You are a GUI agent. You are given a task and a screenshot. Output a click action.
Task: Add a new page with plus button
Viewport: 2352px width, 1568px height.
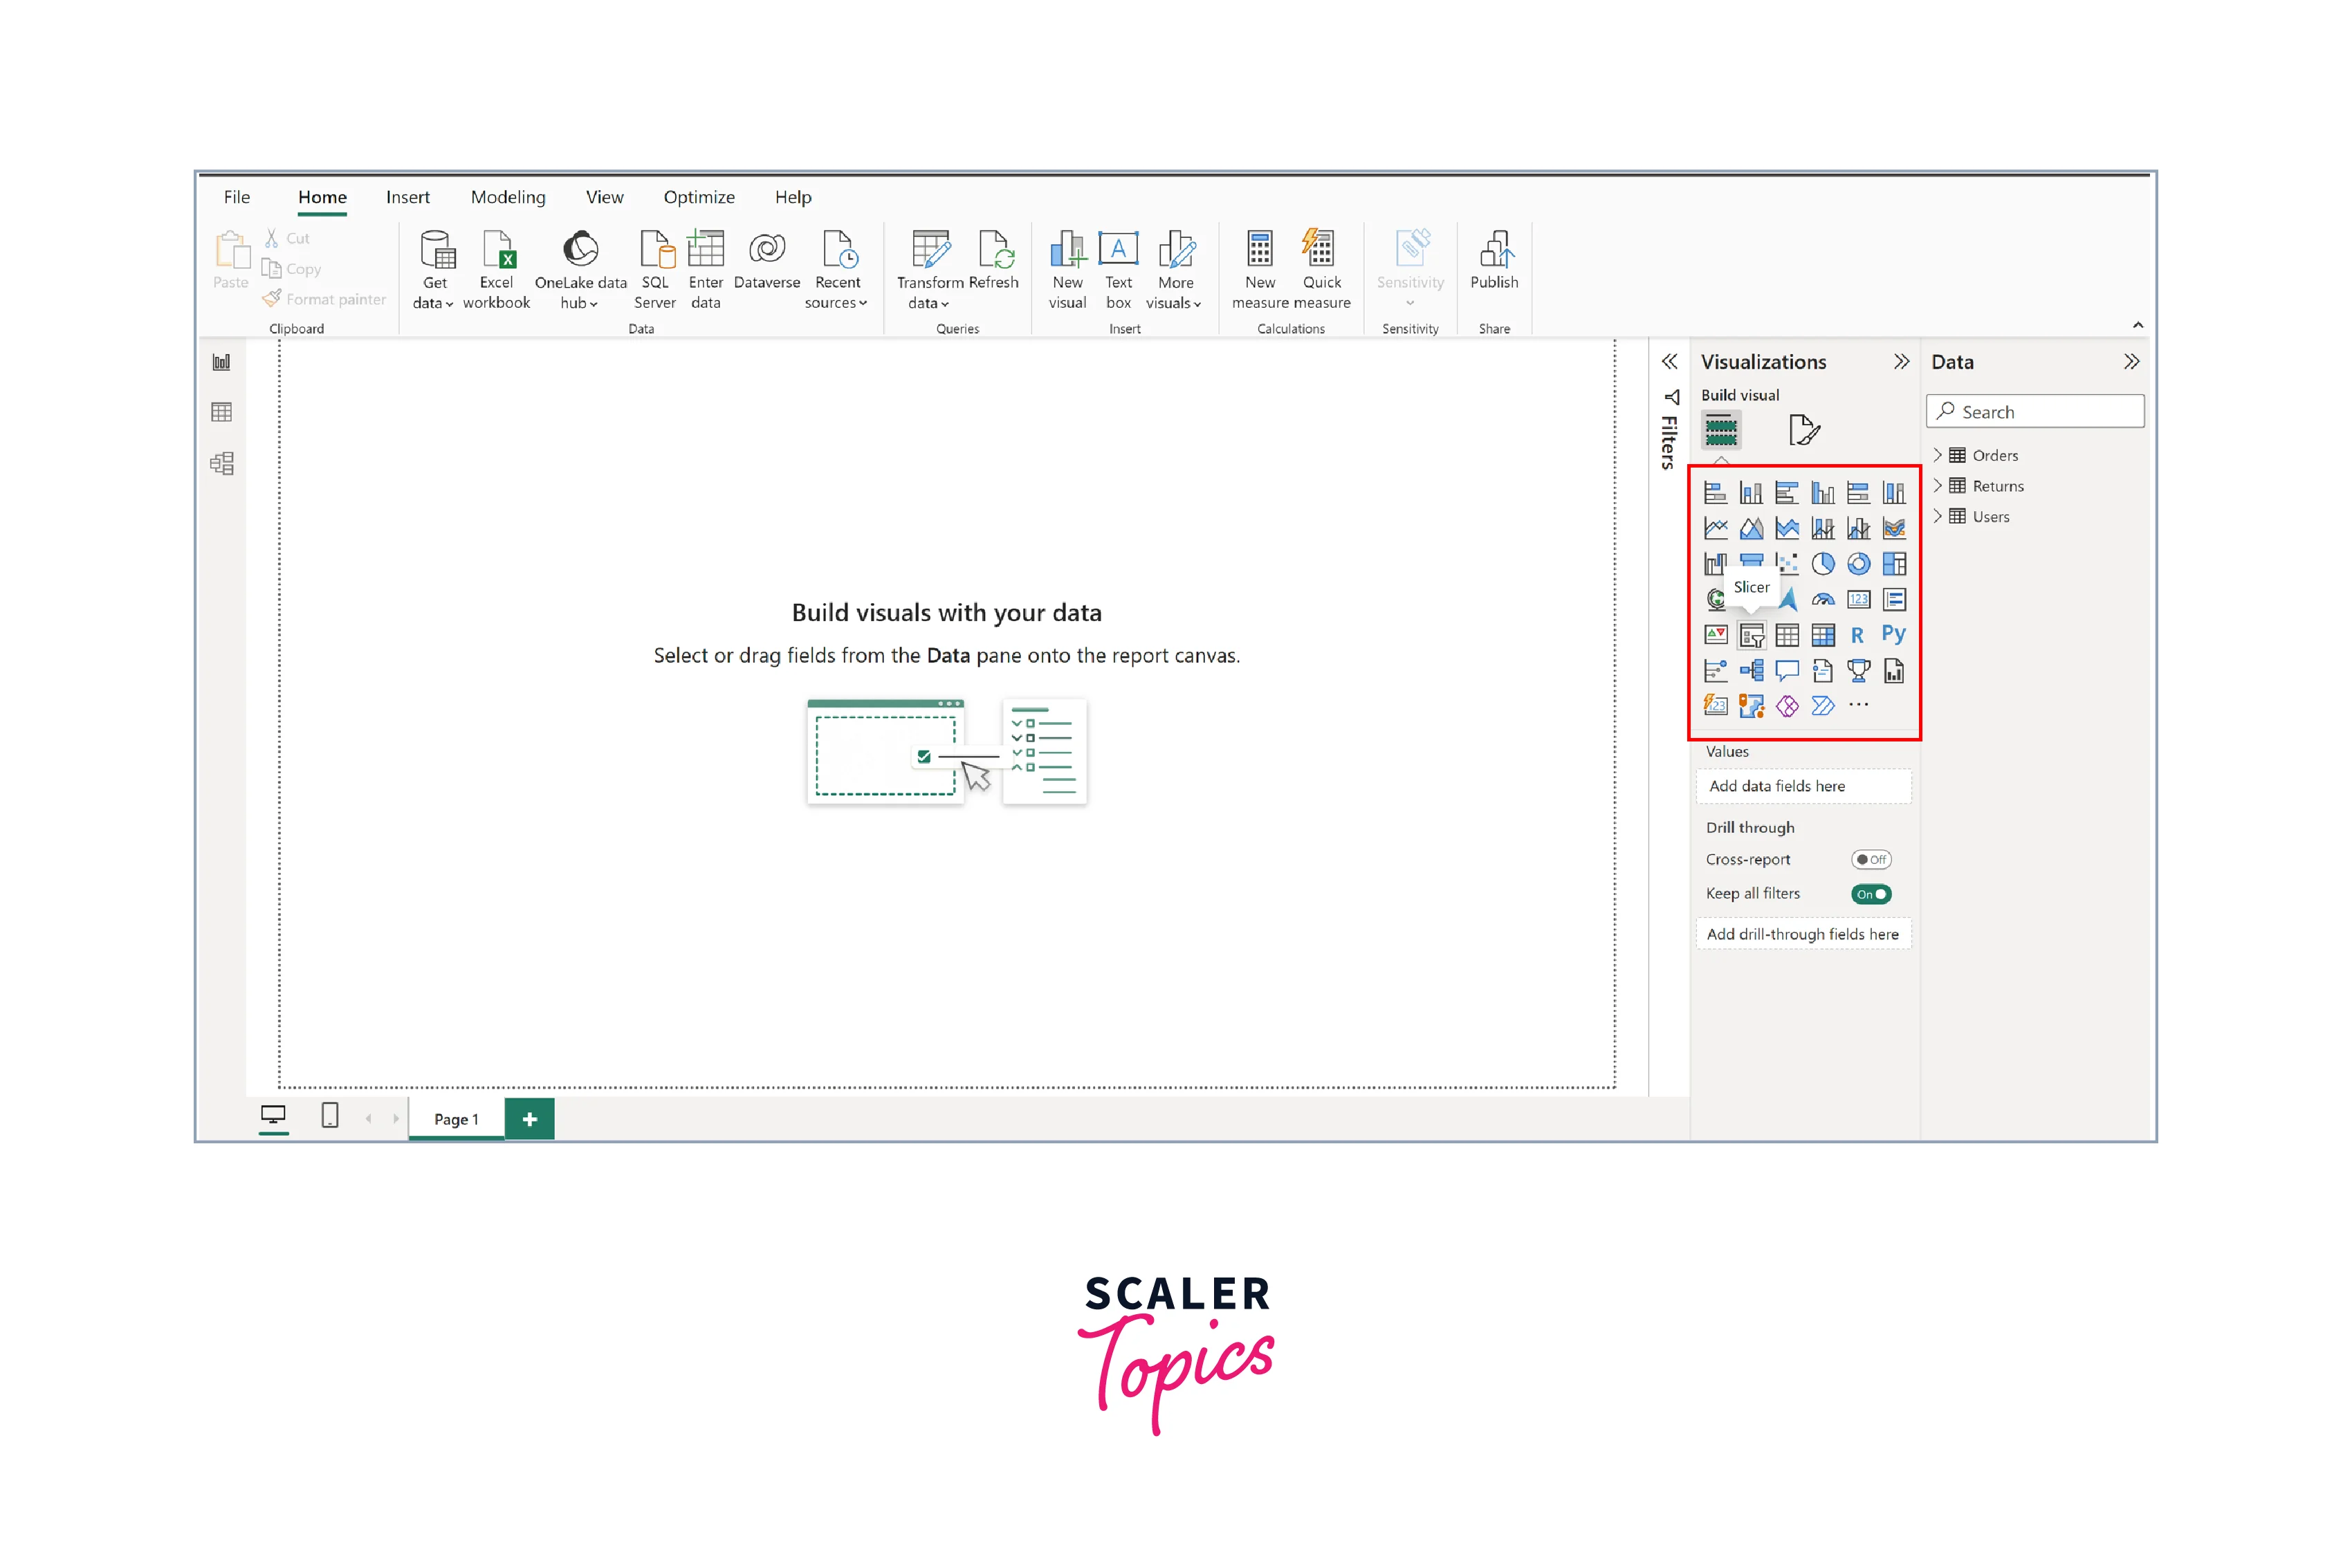(x=529, y=1119)
